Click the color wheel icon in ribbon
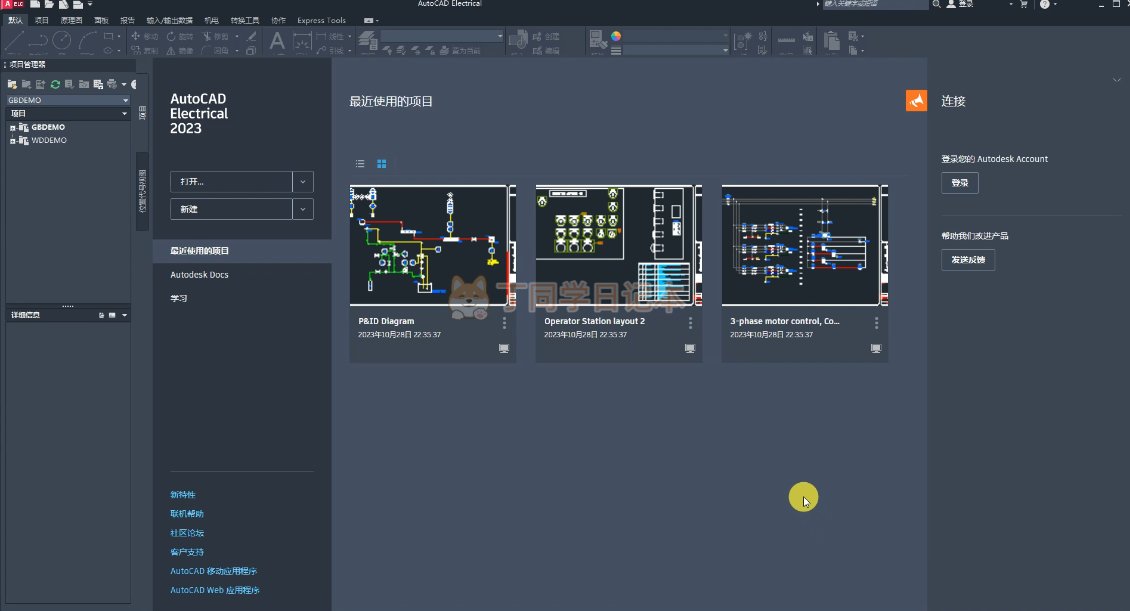Image resolution: width=1130 pixels, height=611 pixels. 616,36
